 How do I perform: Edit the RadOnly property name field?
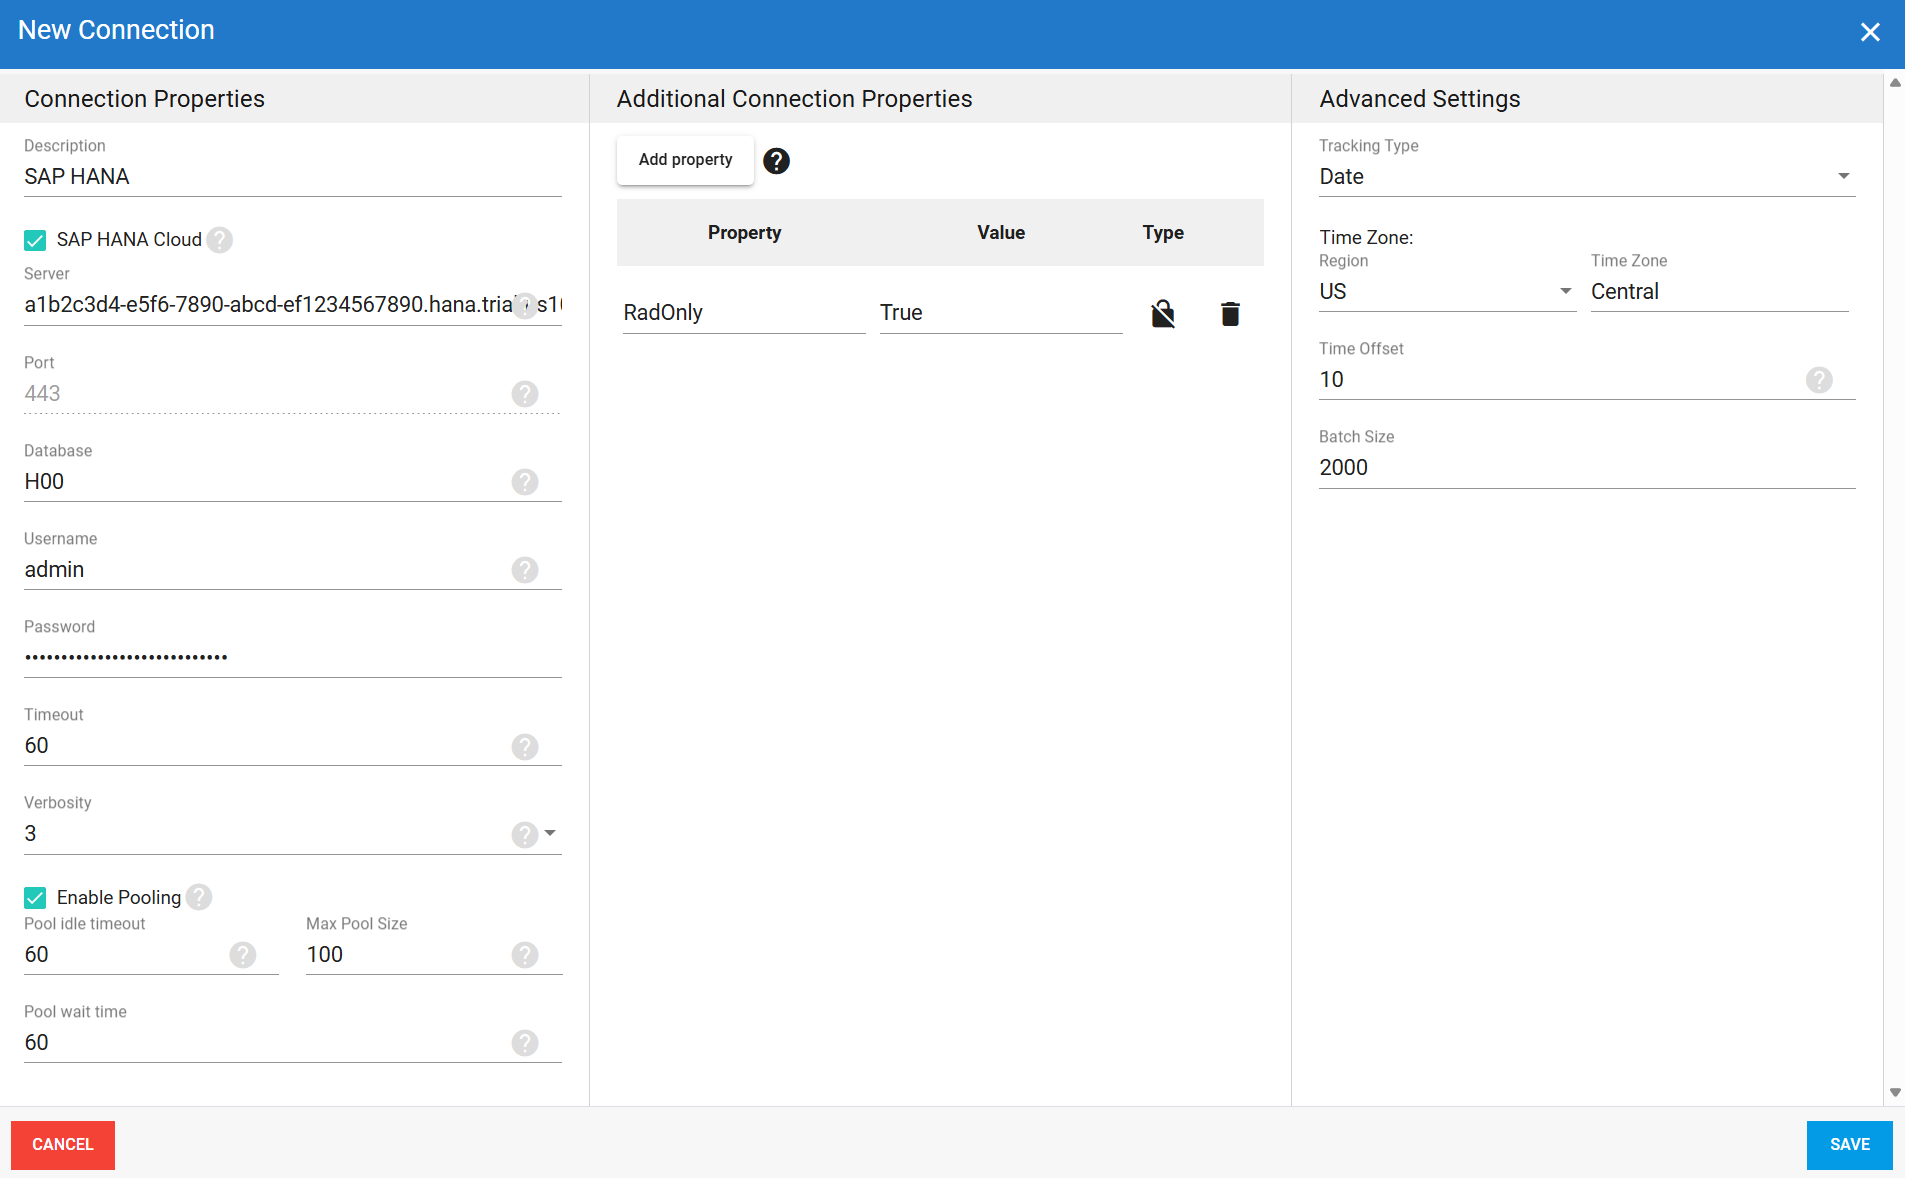pos(744,313)
